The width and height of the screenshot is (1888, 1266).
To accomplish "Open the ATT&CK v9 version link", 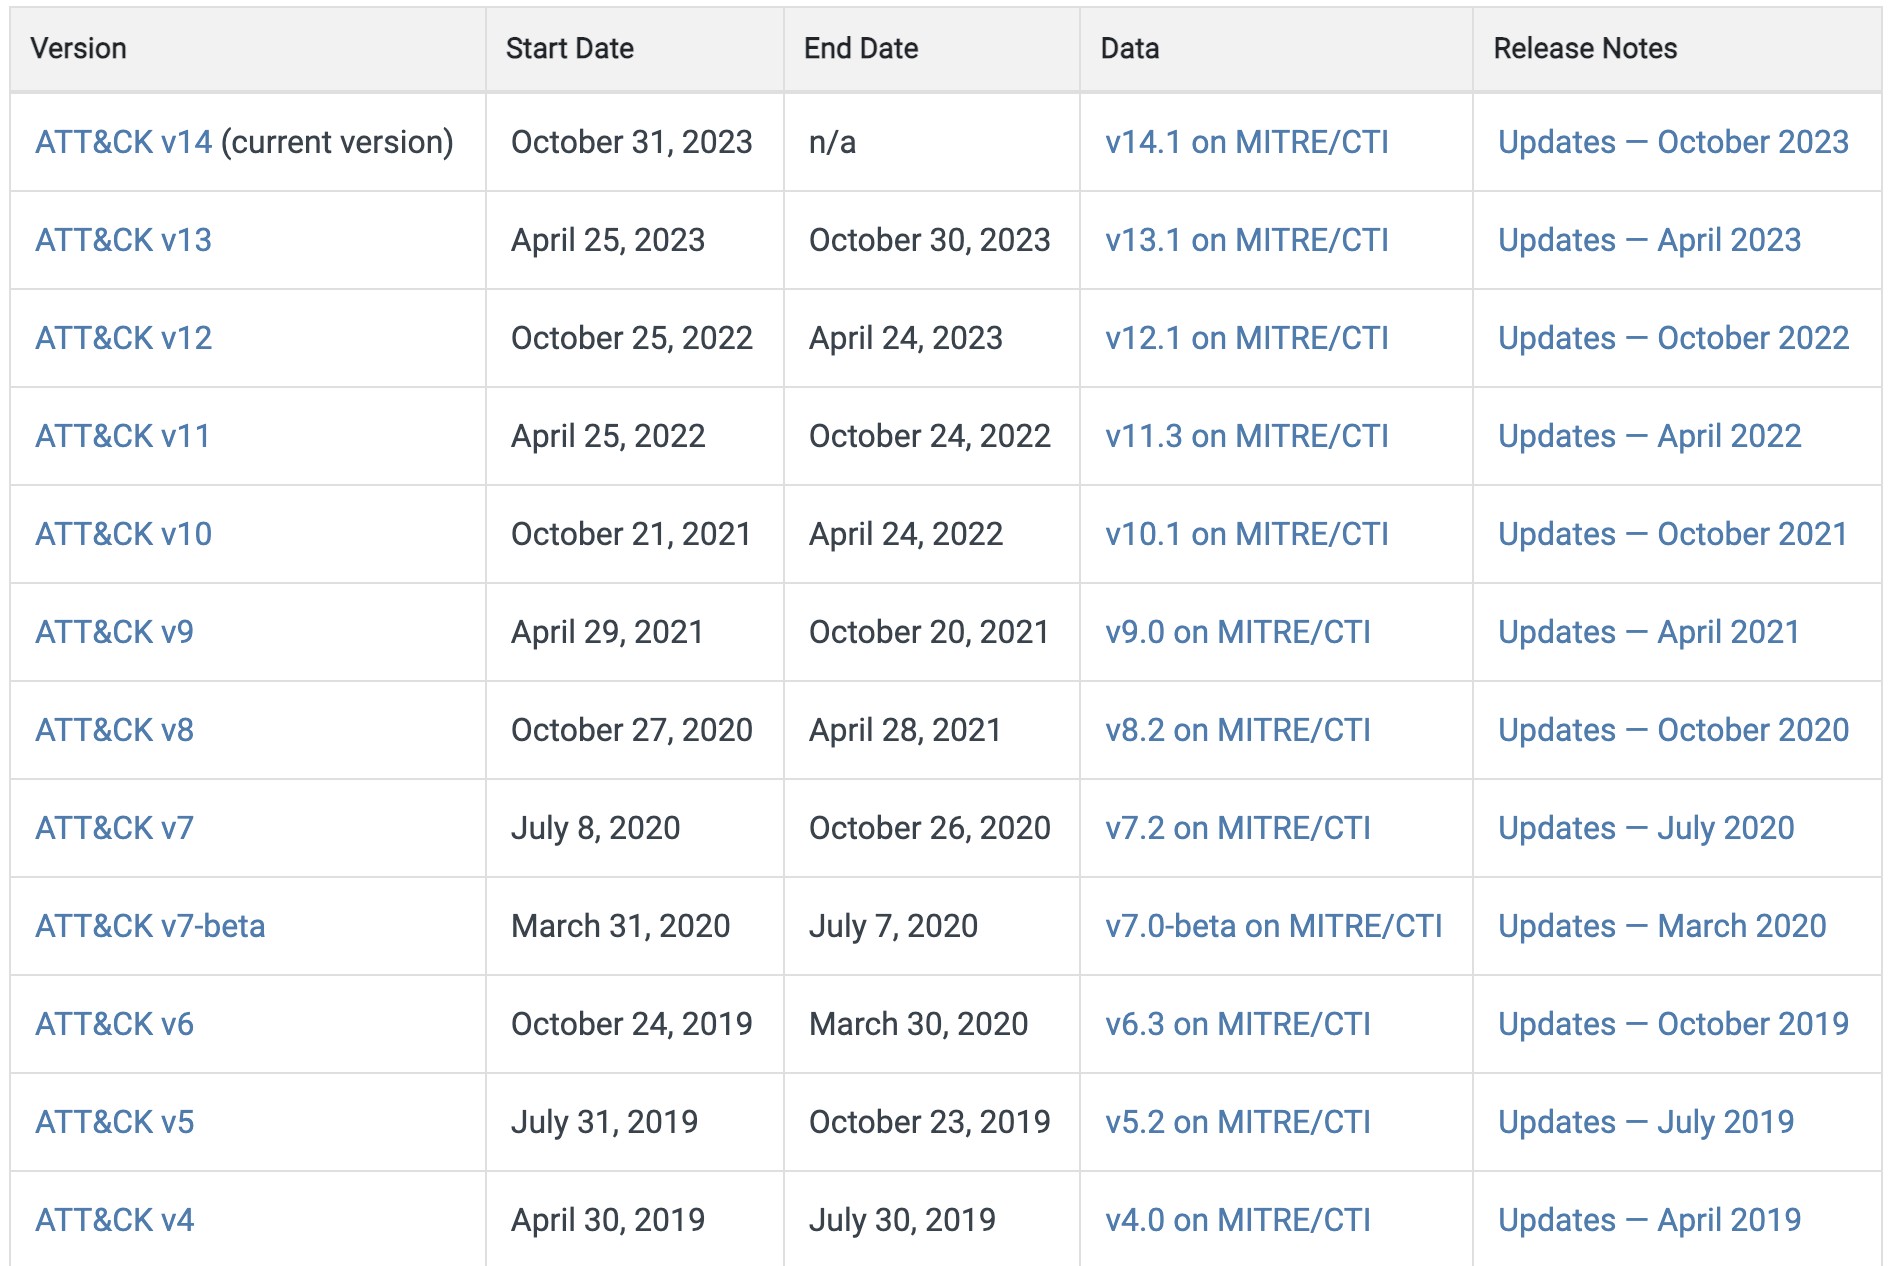I will 115,632.
